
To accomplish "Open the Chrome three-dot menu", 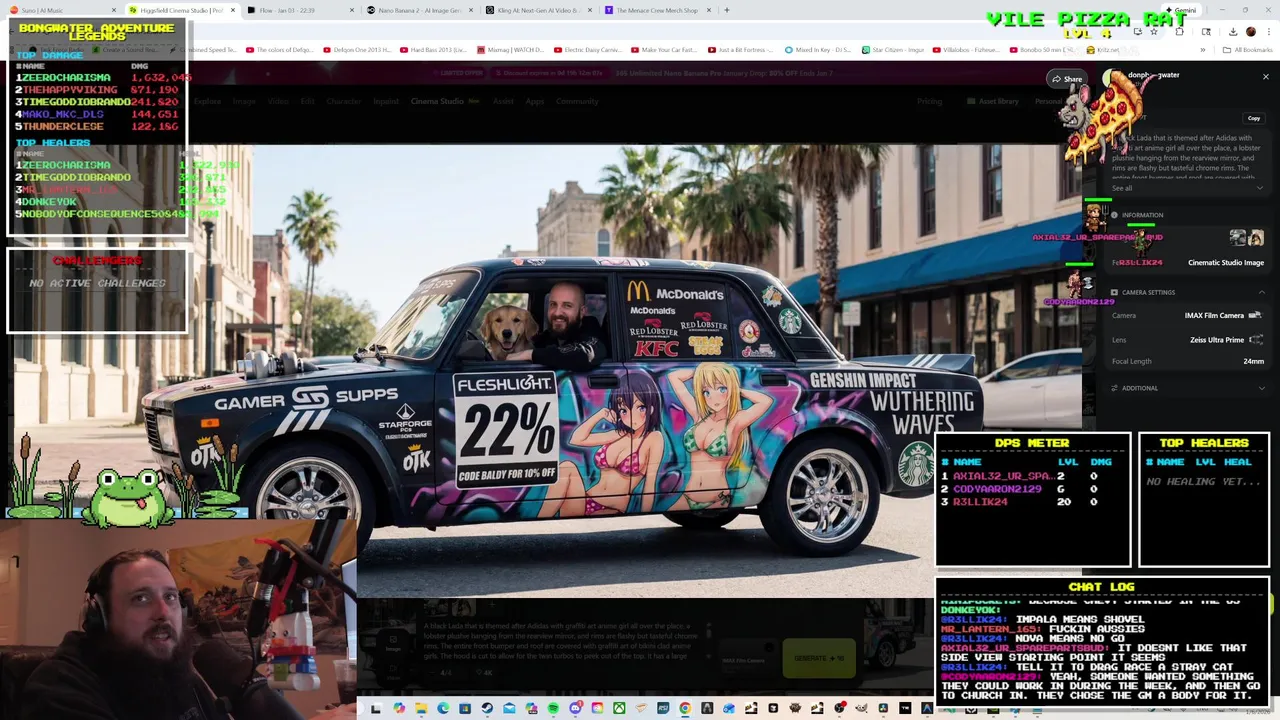I will pyautogui.click(x=1268, y=32).
